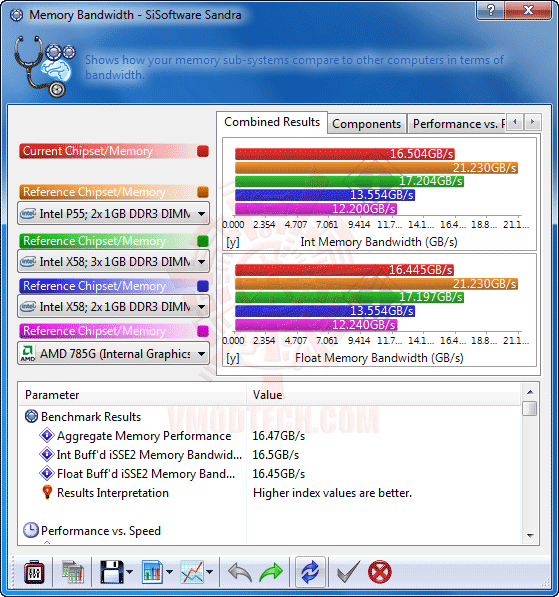This screenshot has width=559, height=597.
Task: Click the blue refresh arrows button
Action: (310, 572)
